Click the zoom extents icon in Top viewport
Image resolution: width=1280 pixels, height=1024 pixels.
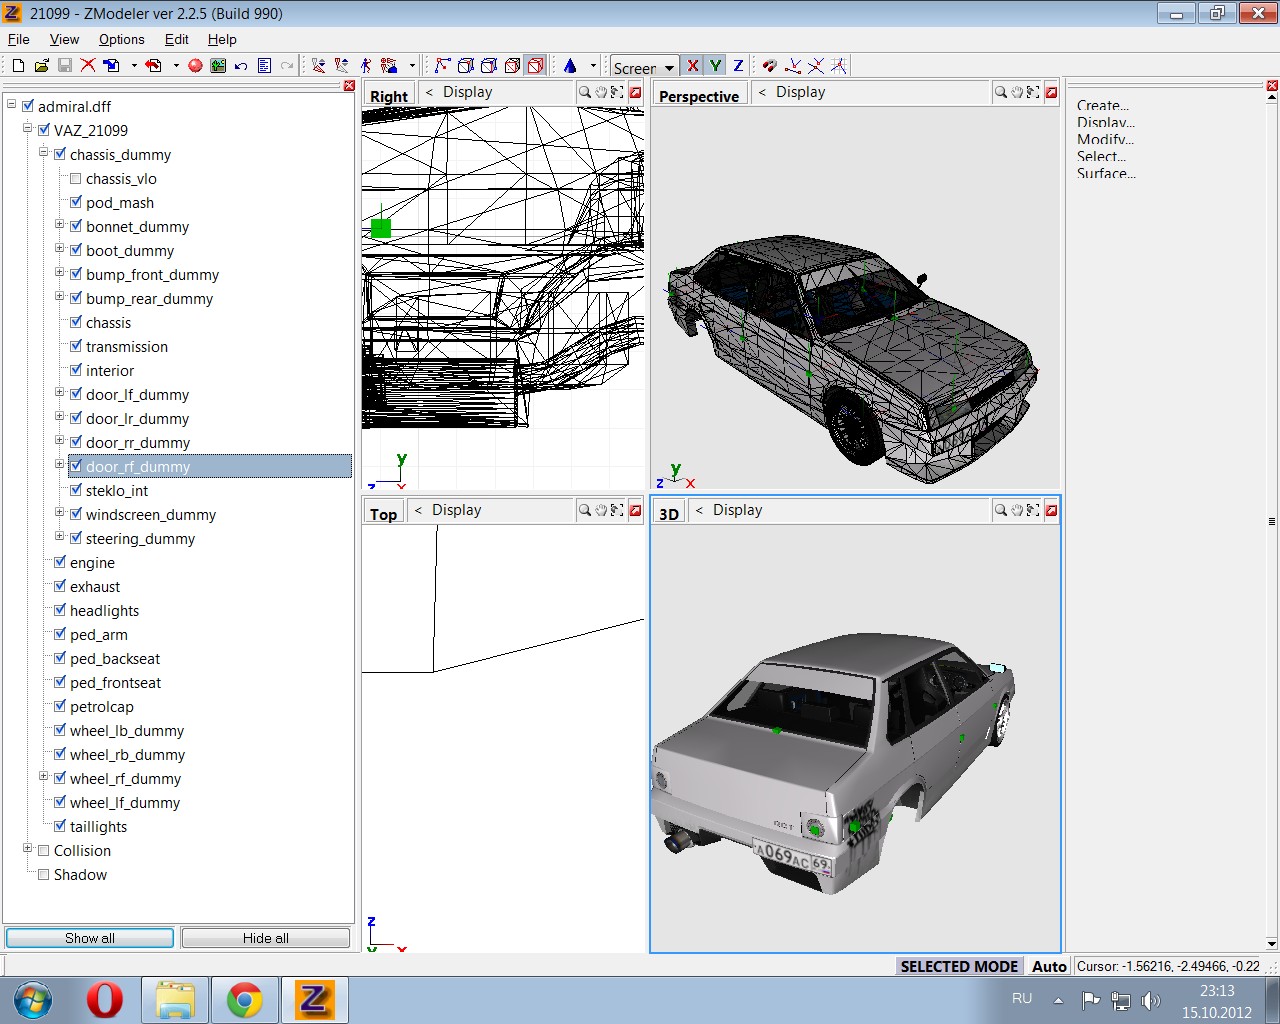click(x=617, y=510)
